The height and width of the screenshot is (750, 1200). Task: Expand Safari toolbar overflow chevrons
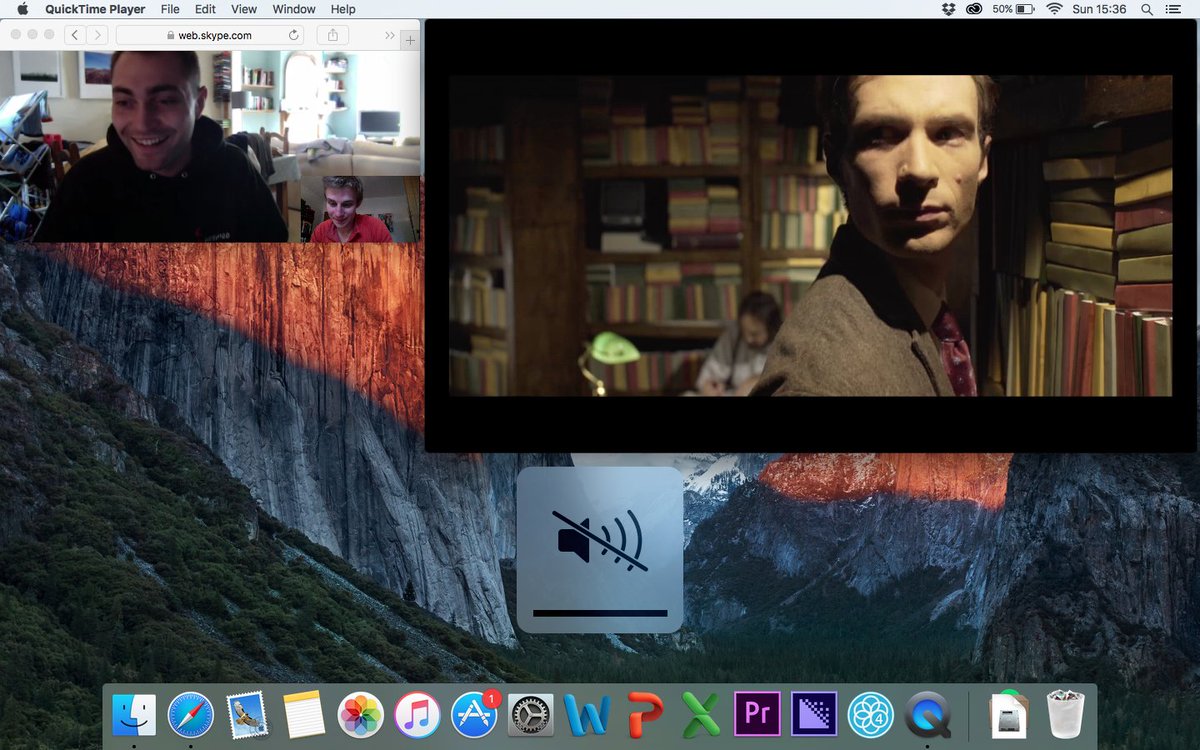pos(389,35)
